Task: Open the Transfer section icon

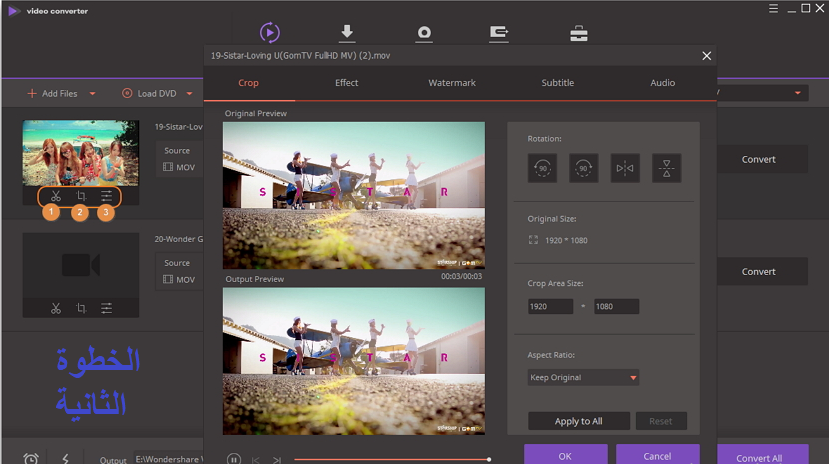Action: 499,34
